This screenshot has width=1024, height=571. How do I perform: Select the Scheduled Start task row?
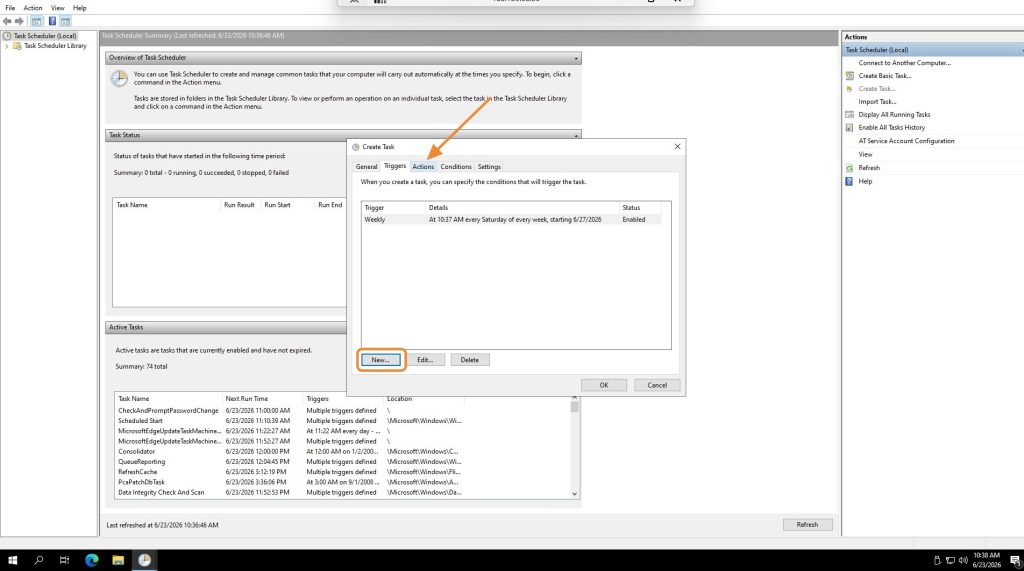coord(343,421)
